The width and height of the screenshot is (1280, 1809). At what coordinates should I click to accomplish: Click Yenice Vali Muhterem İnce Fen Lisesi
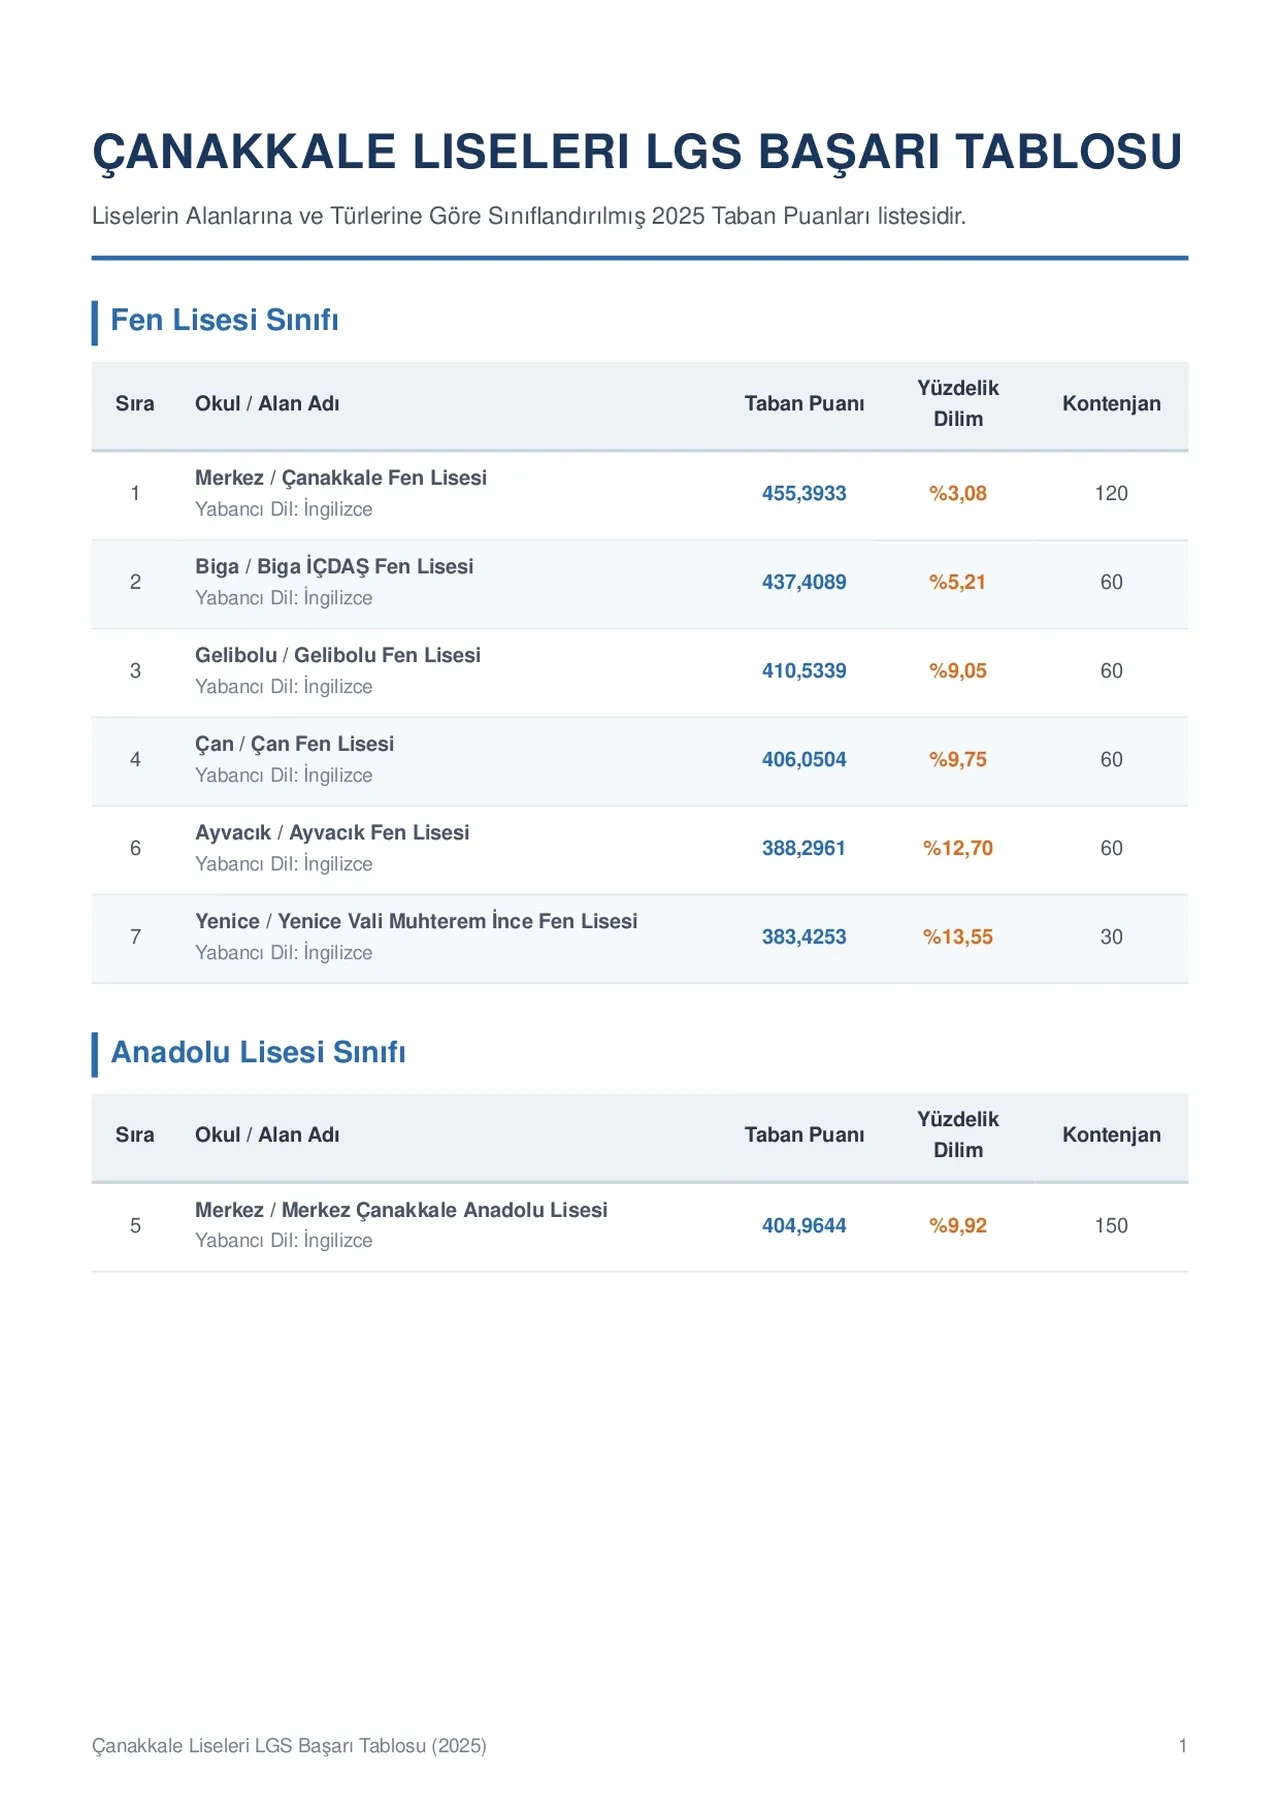[x=457, y=921]
